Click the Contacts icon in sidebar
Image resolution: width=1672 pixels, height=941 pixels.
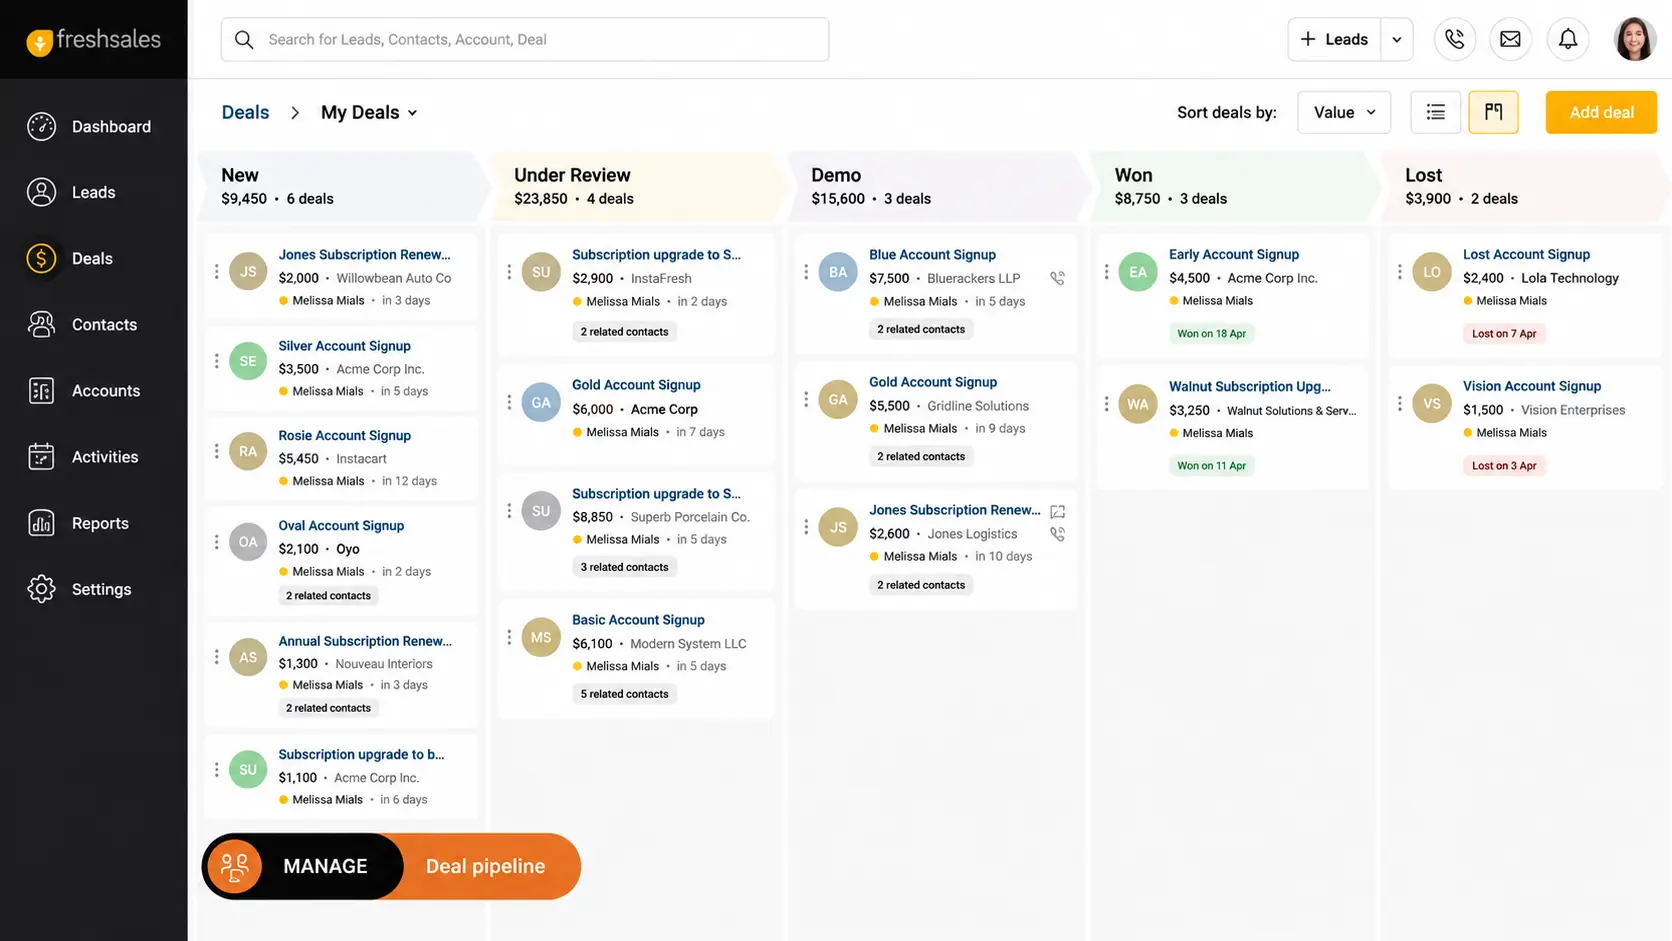pos(41,324)
